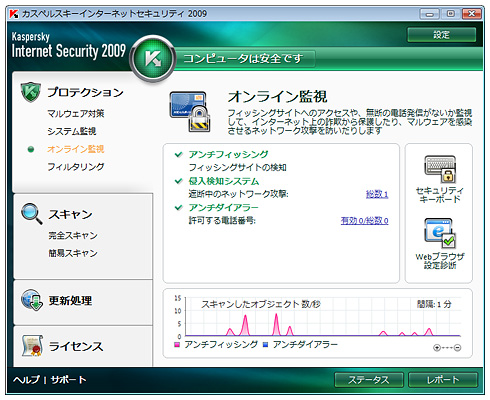The image size is (490, 400).
Task: Click the 設定 button
Action: (442, 35)
